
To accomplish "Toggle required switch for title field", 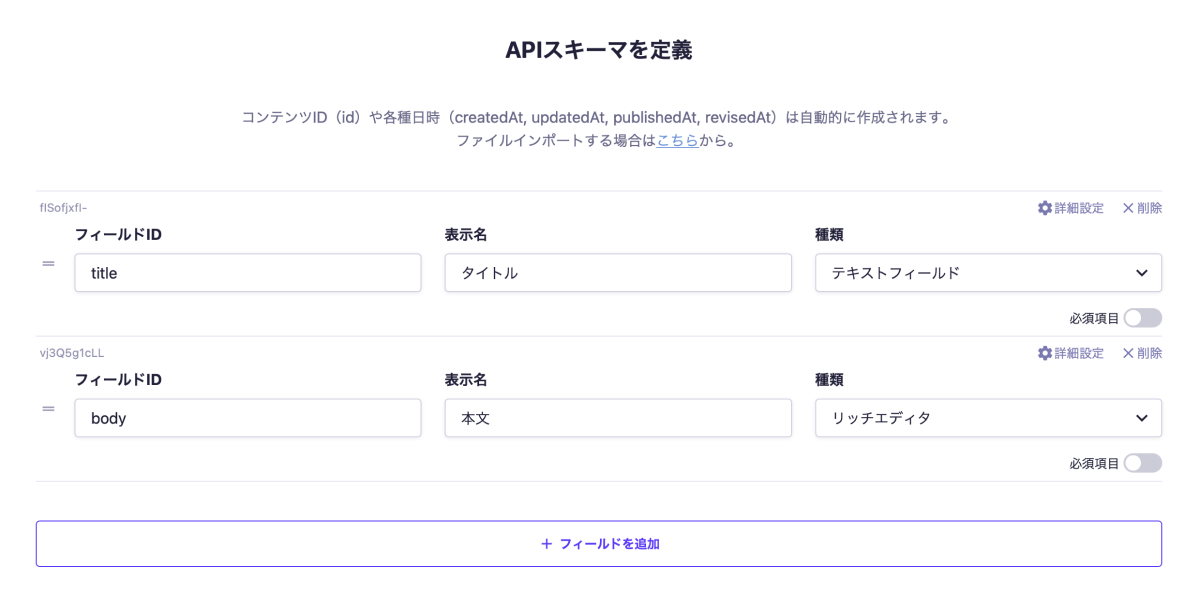I will (x=1142, y=318).
